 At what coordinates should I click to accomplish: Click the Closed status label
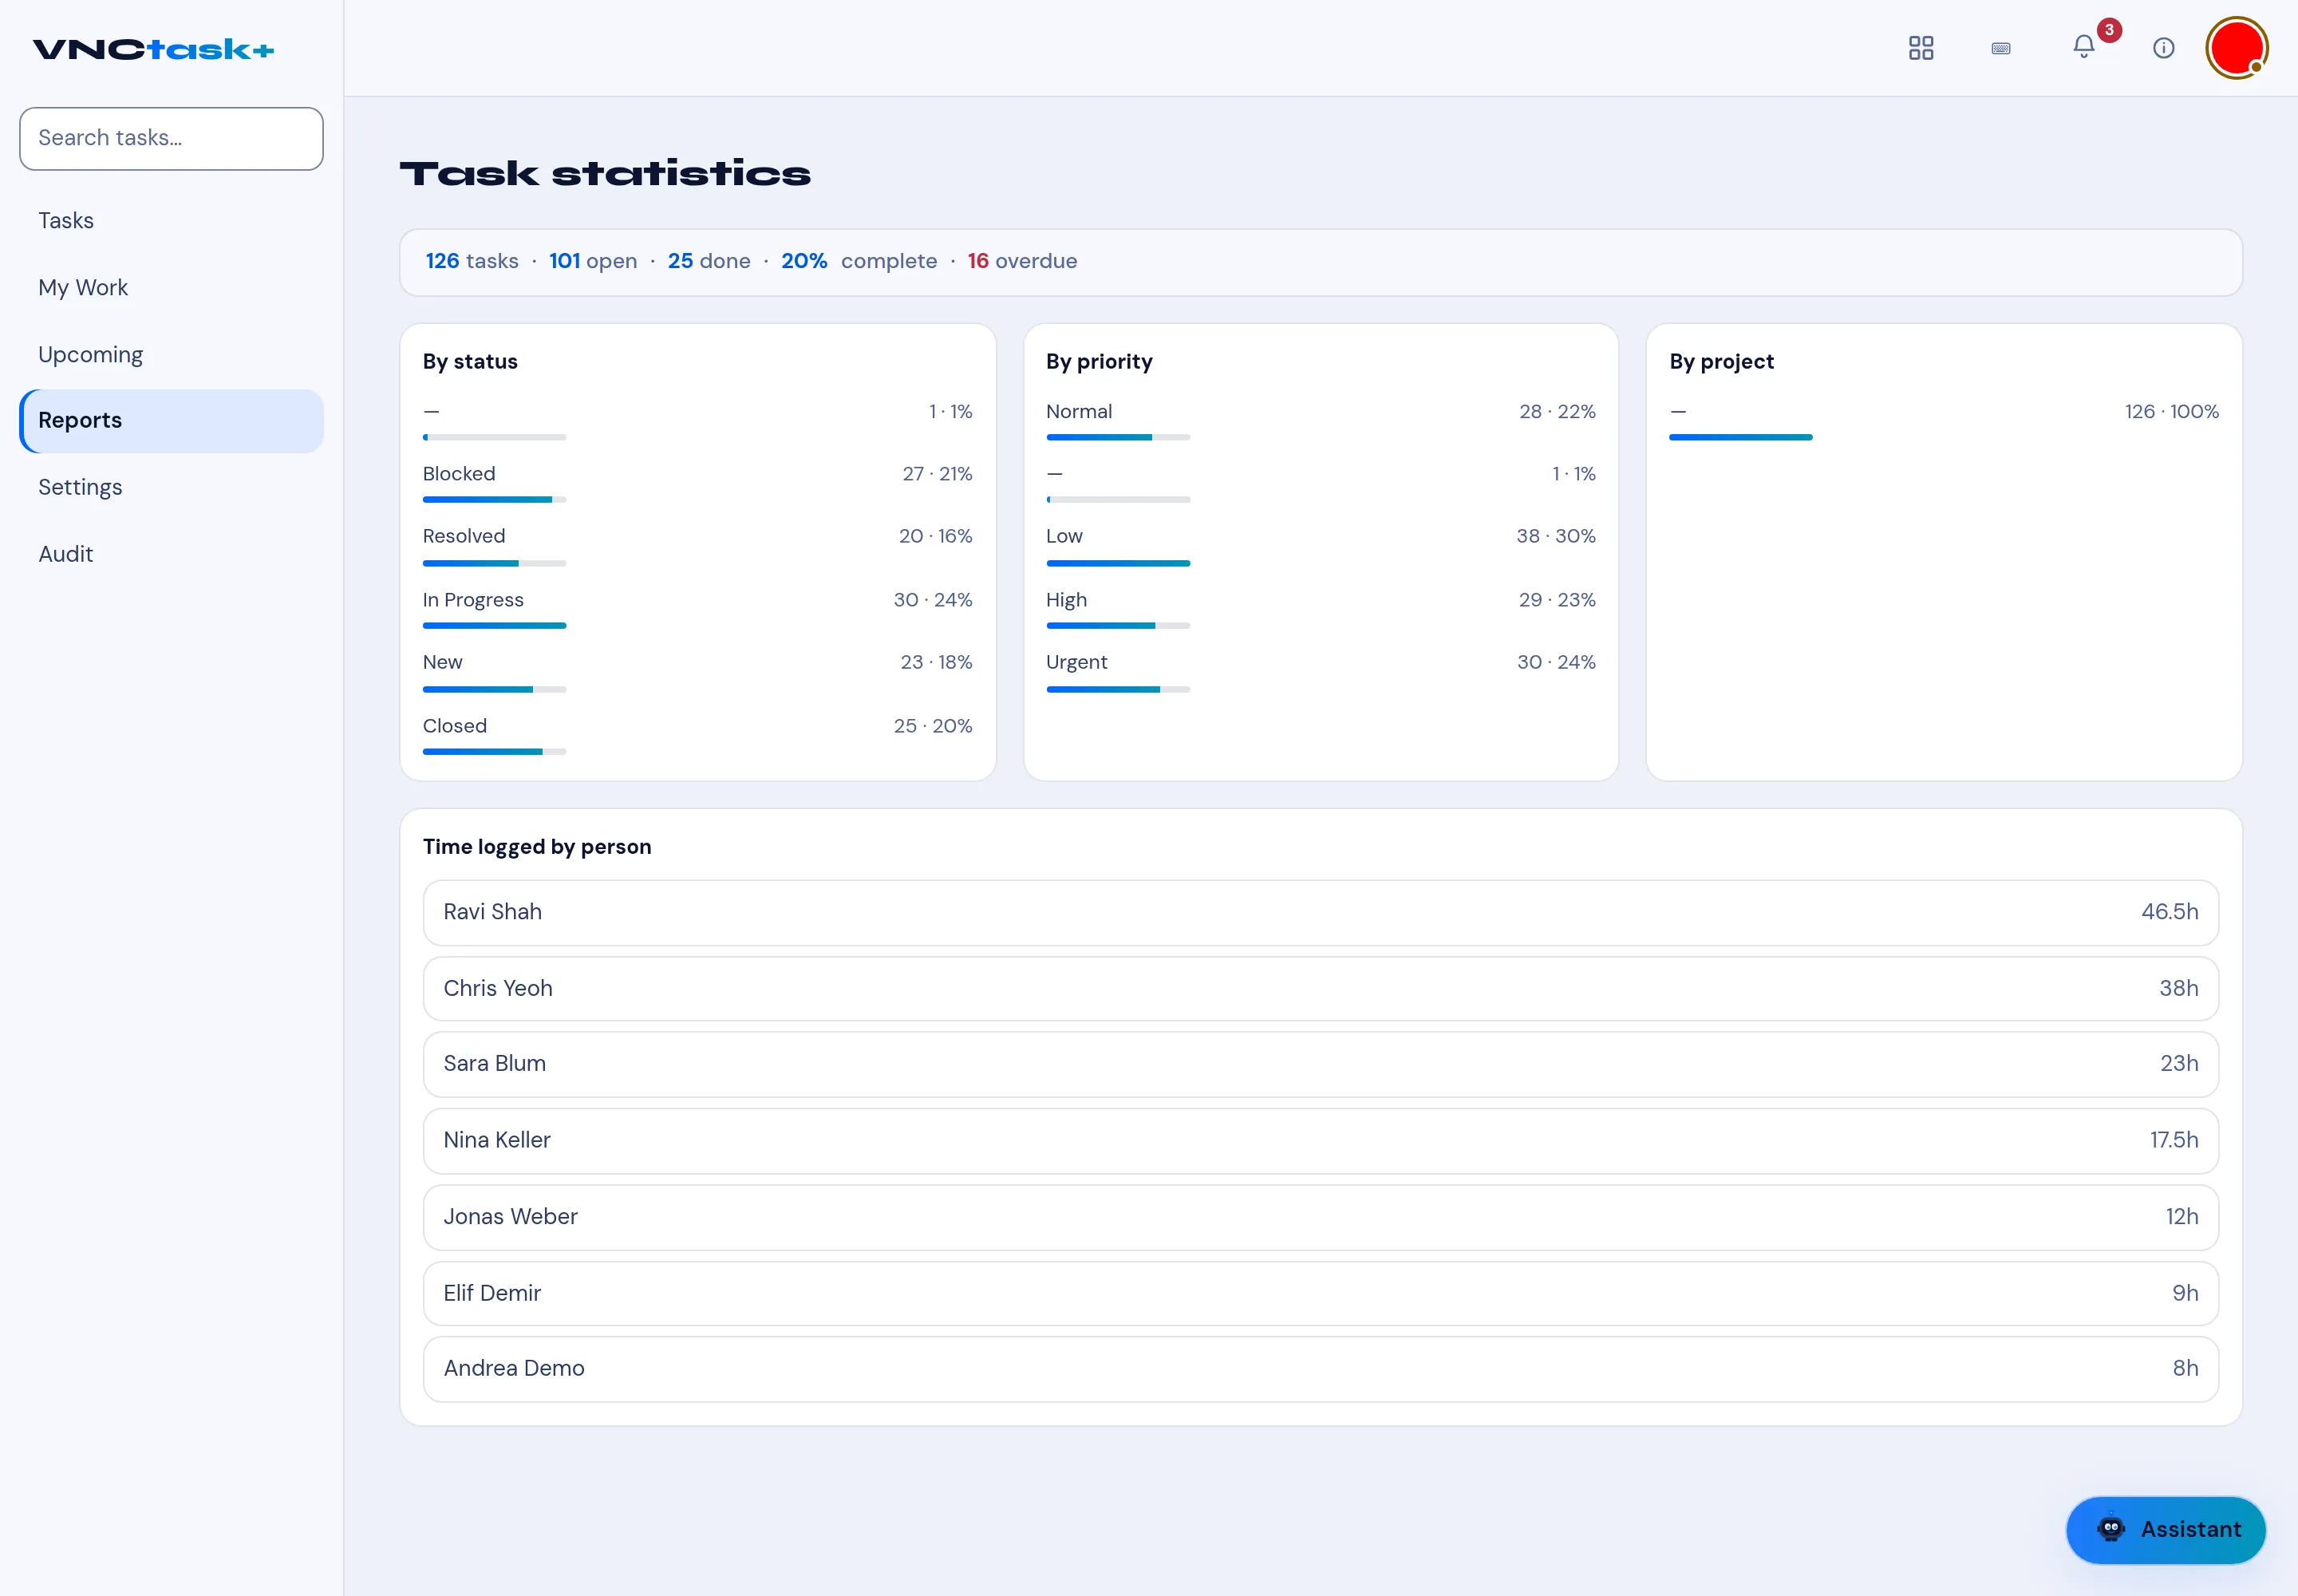click(x=455, y=726)
